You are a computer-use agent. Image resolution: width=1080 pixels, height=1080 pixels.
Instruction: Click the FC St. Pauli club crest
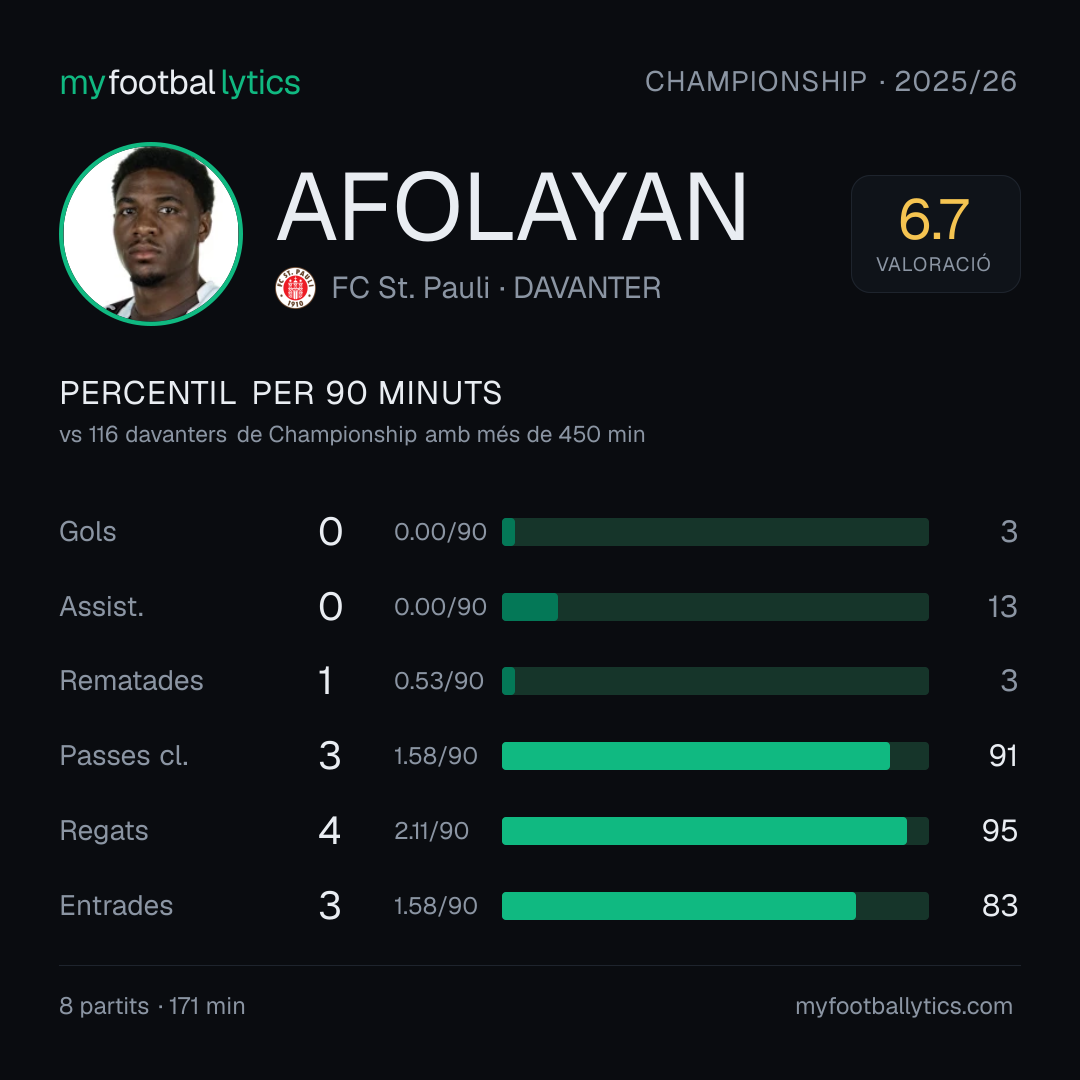[295, 288]
